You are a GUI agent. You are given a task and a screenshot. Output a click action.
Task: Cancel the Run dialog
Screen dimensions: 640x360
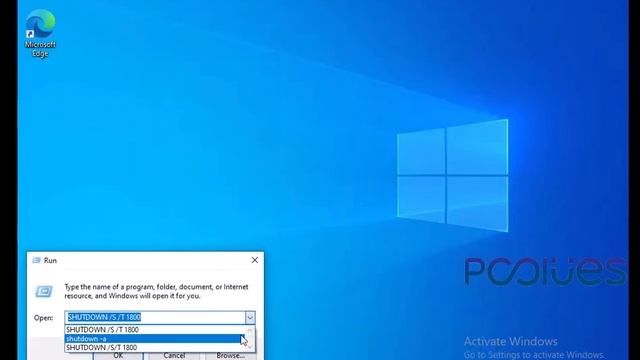pyautogui.click(x=174, y=356)
